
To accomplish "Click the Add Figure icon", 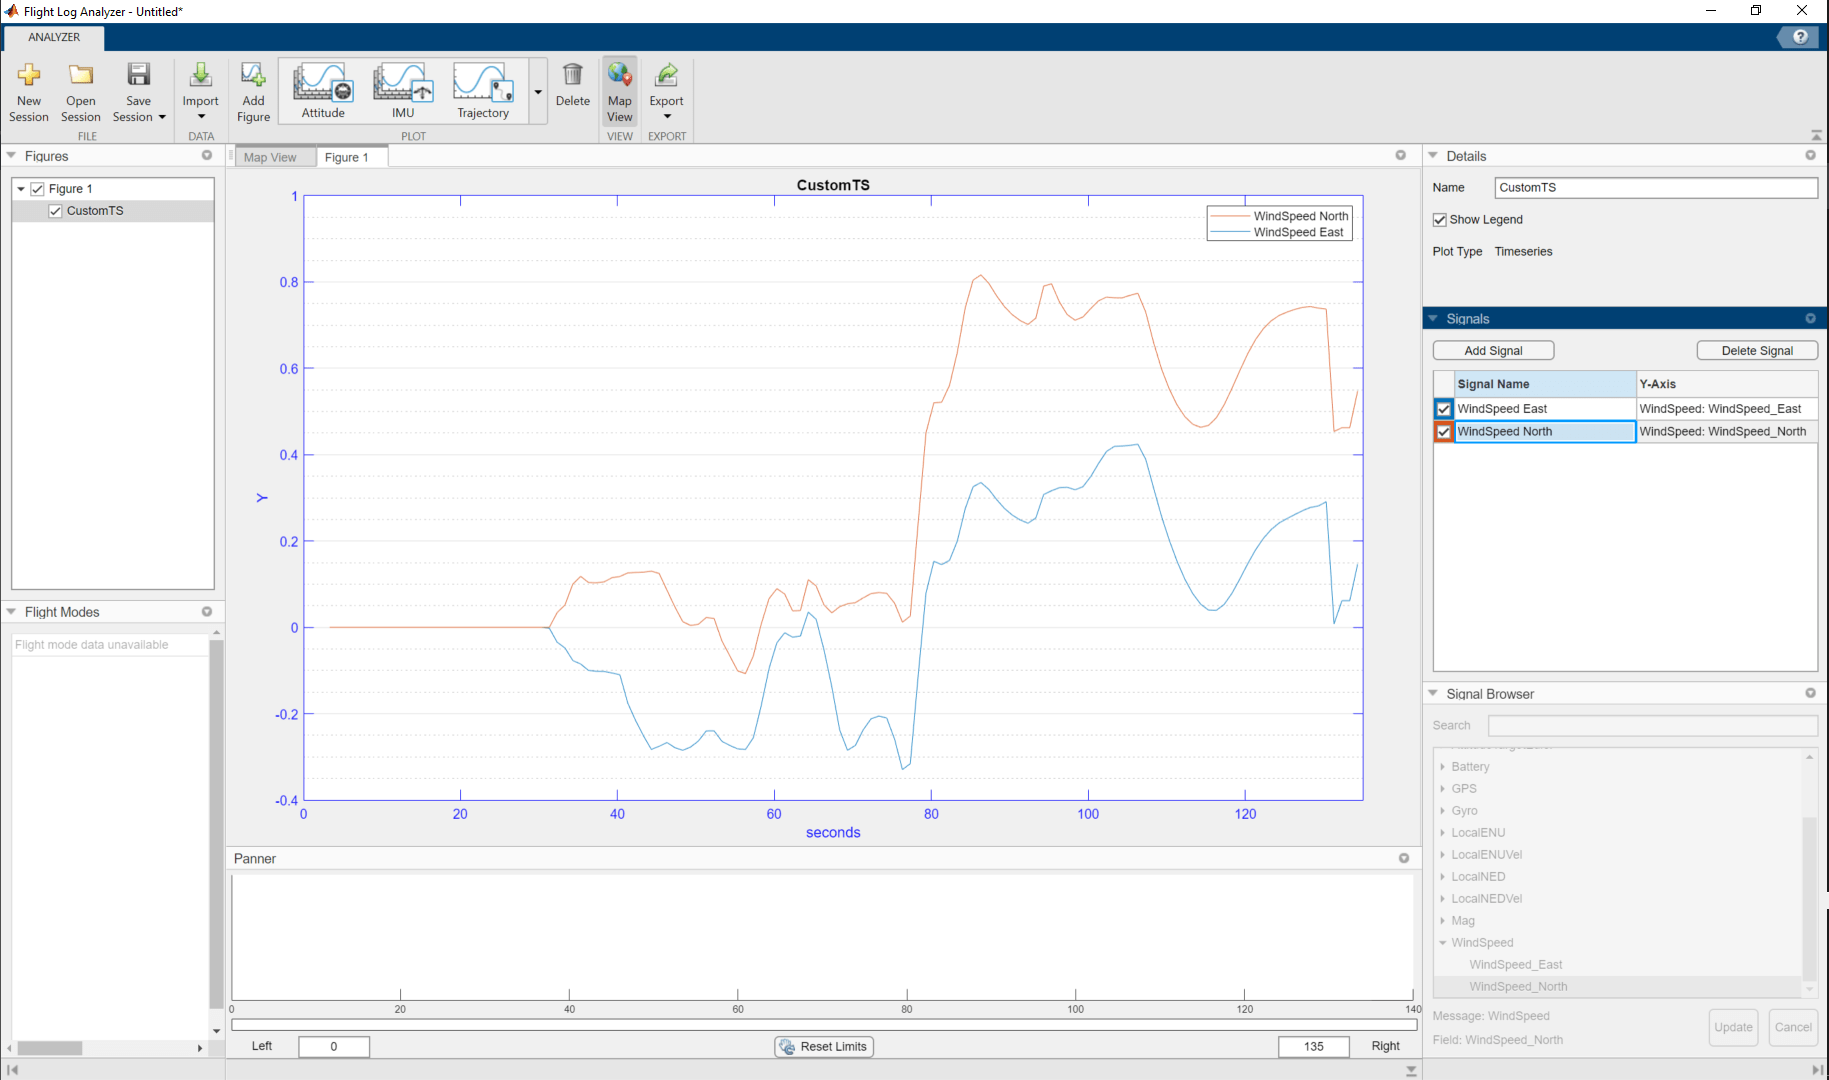I will click(x=253, y=76).
